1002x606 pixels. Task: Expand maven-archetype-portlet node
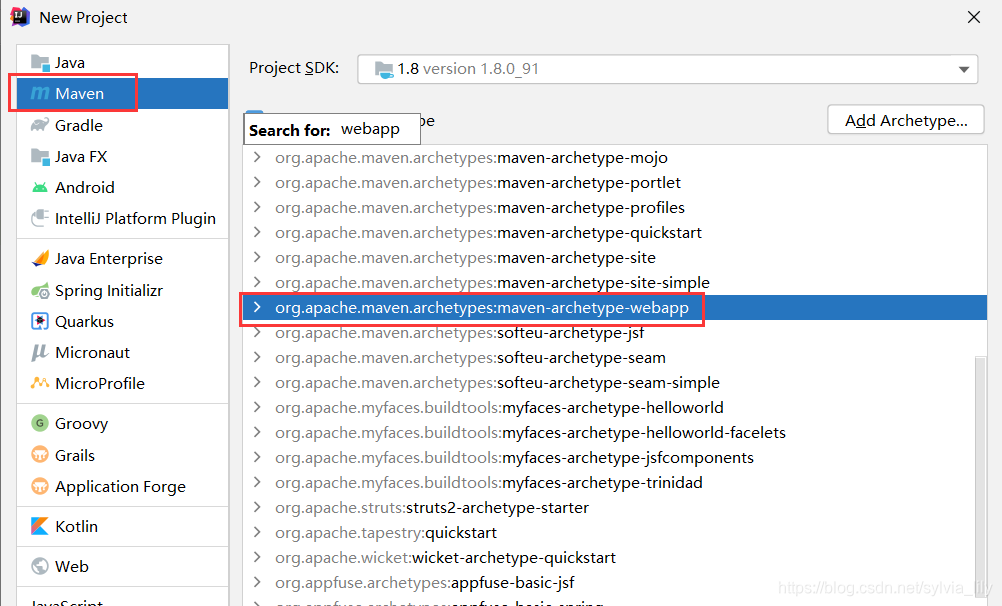click(x=257, y=182)
